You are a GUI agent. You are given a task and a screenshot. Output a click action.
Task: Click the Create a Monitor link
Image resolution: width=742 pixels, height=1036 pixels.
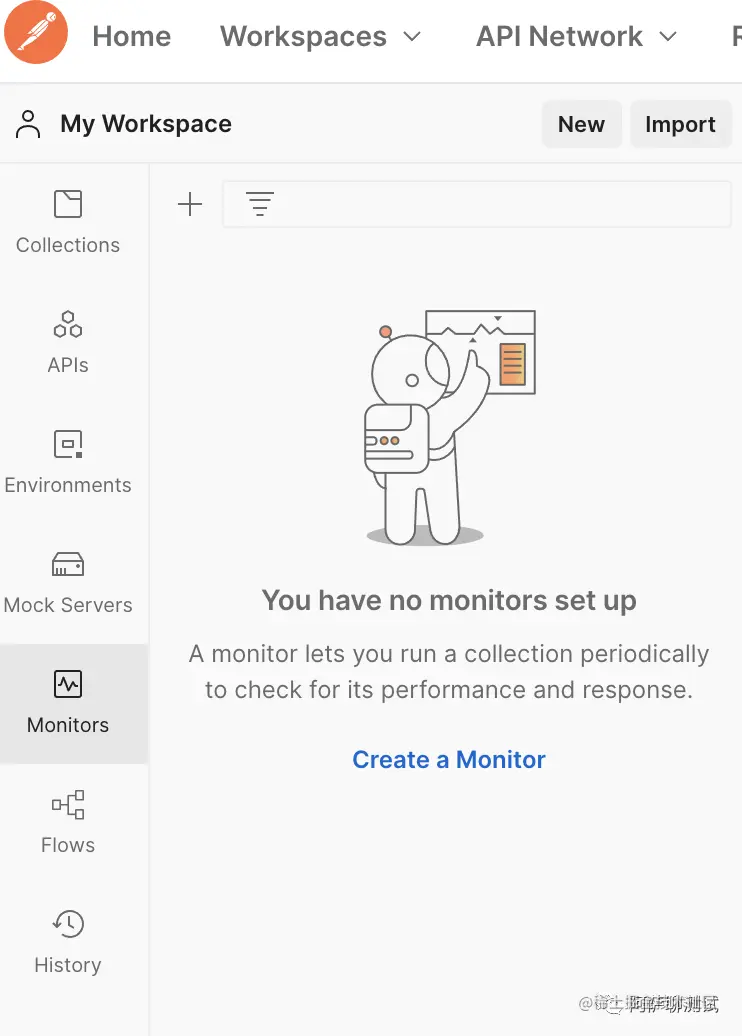(x=449, y=760)
